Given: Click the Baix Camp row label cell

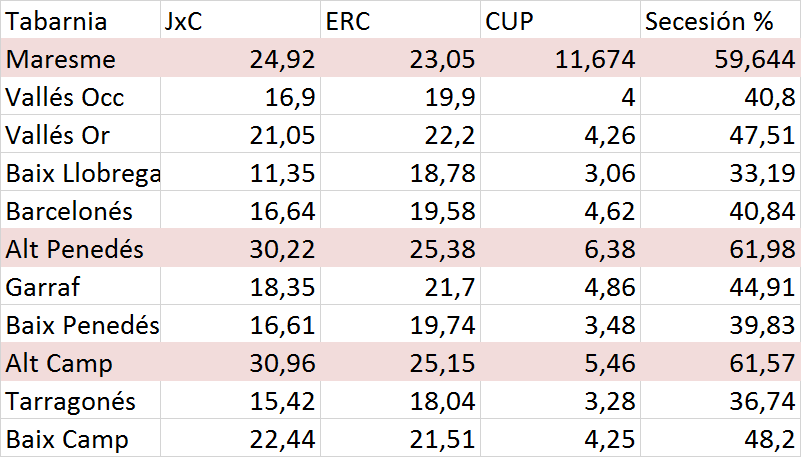Looking at the screenshot, I should [x=80, y=439].
